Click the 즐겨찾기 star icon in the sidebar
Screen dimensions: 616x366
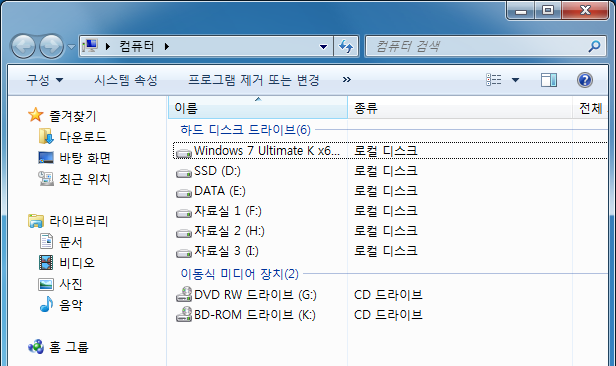pyautogui.click(x=35, y=115)
